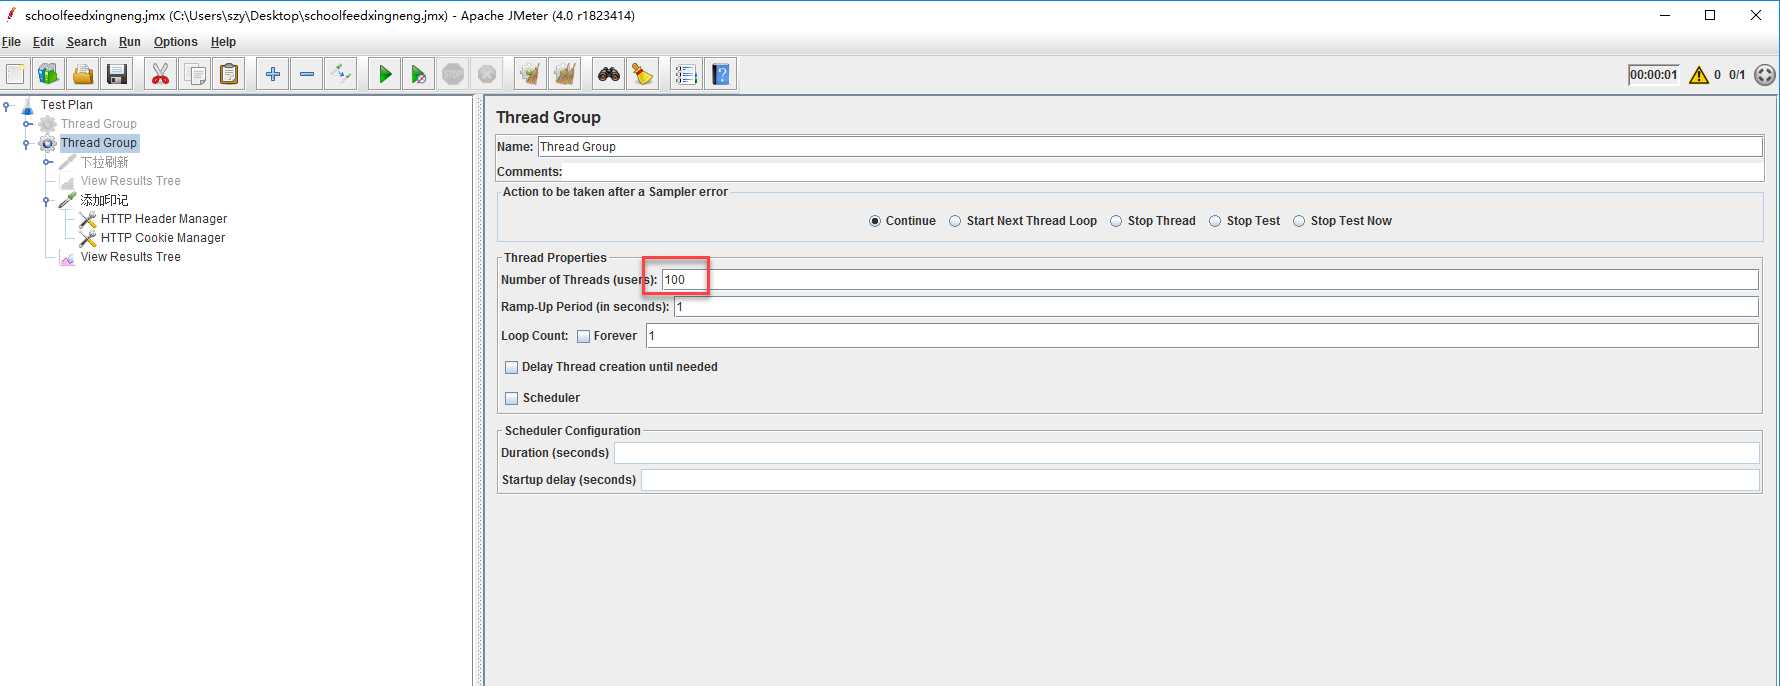Open the Options menu
The image size is (1780, 686).
(175, 42)
